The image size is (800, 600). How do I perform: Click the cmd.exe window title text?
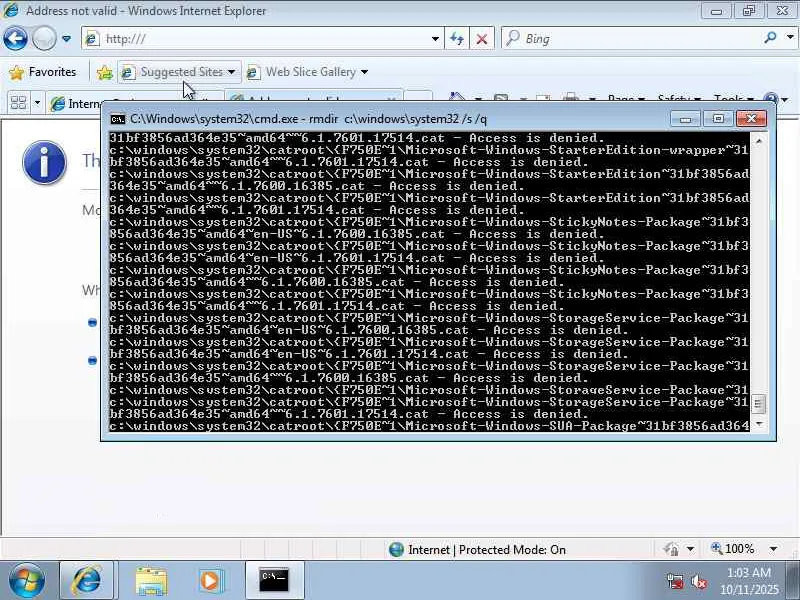coord(309,119)
